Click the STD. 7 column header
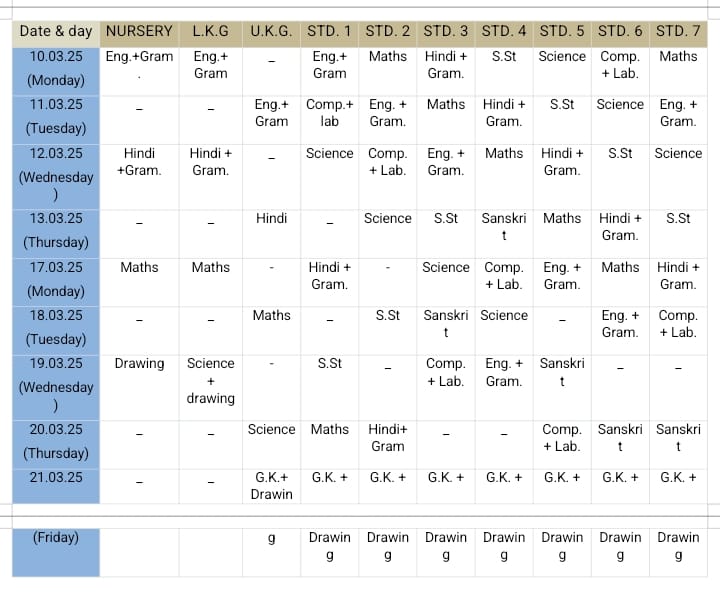 coord(678,32)
